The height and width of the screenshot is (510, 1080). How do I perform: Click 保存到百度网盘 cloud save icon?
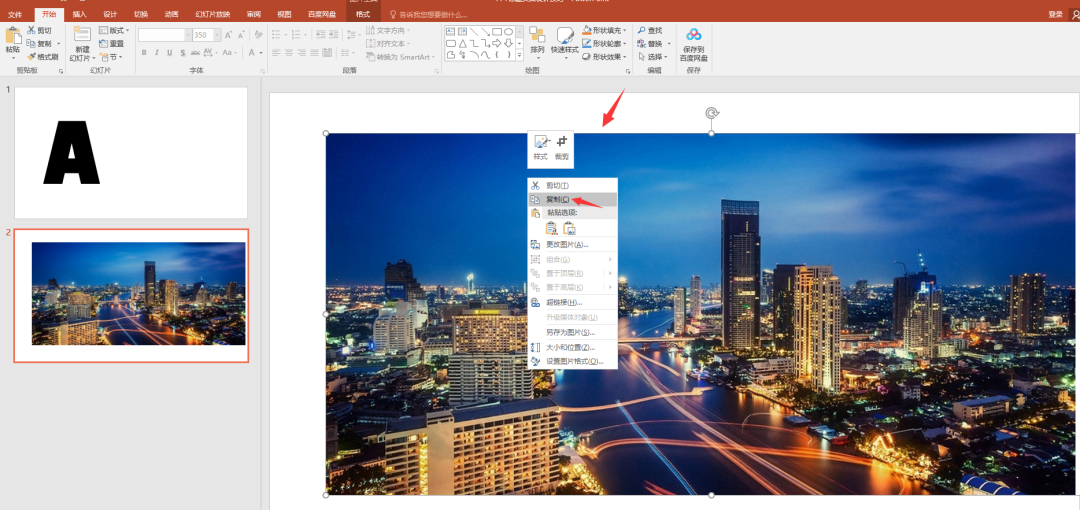tap(694, 36)
